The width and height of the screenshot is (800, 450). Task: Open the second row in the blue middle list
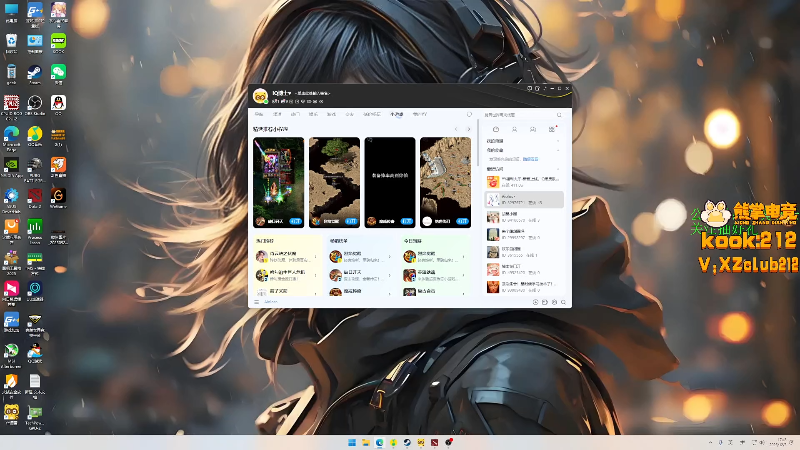[x=361, y=276]
